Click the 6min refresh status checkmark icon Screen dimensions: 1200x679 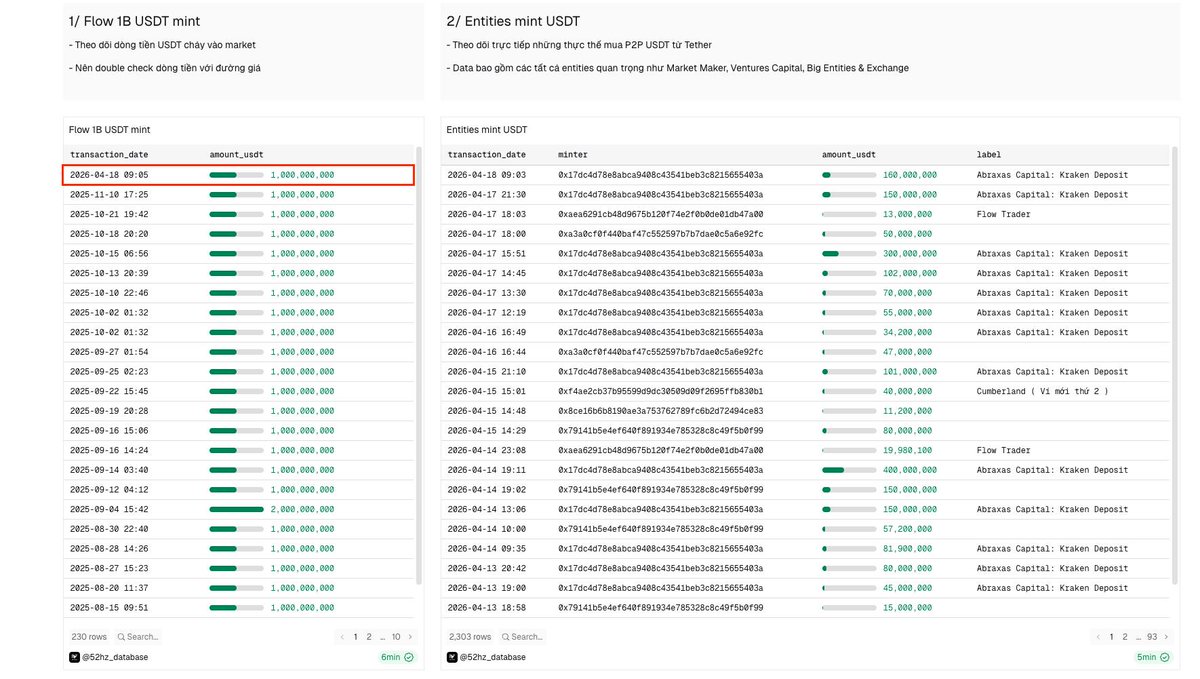(409, 657)
